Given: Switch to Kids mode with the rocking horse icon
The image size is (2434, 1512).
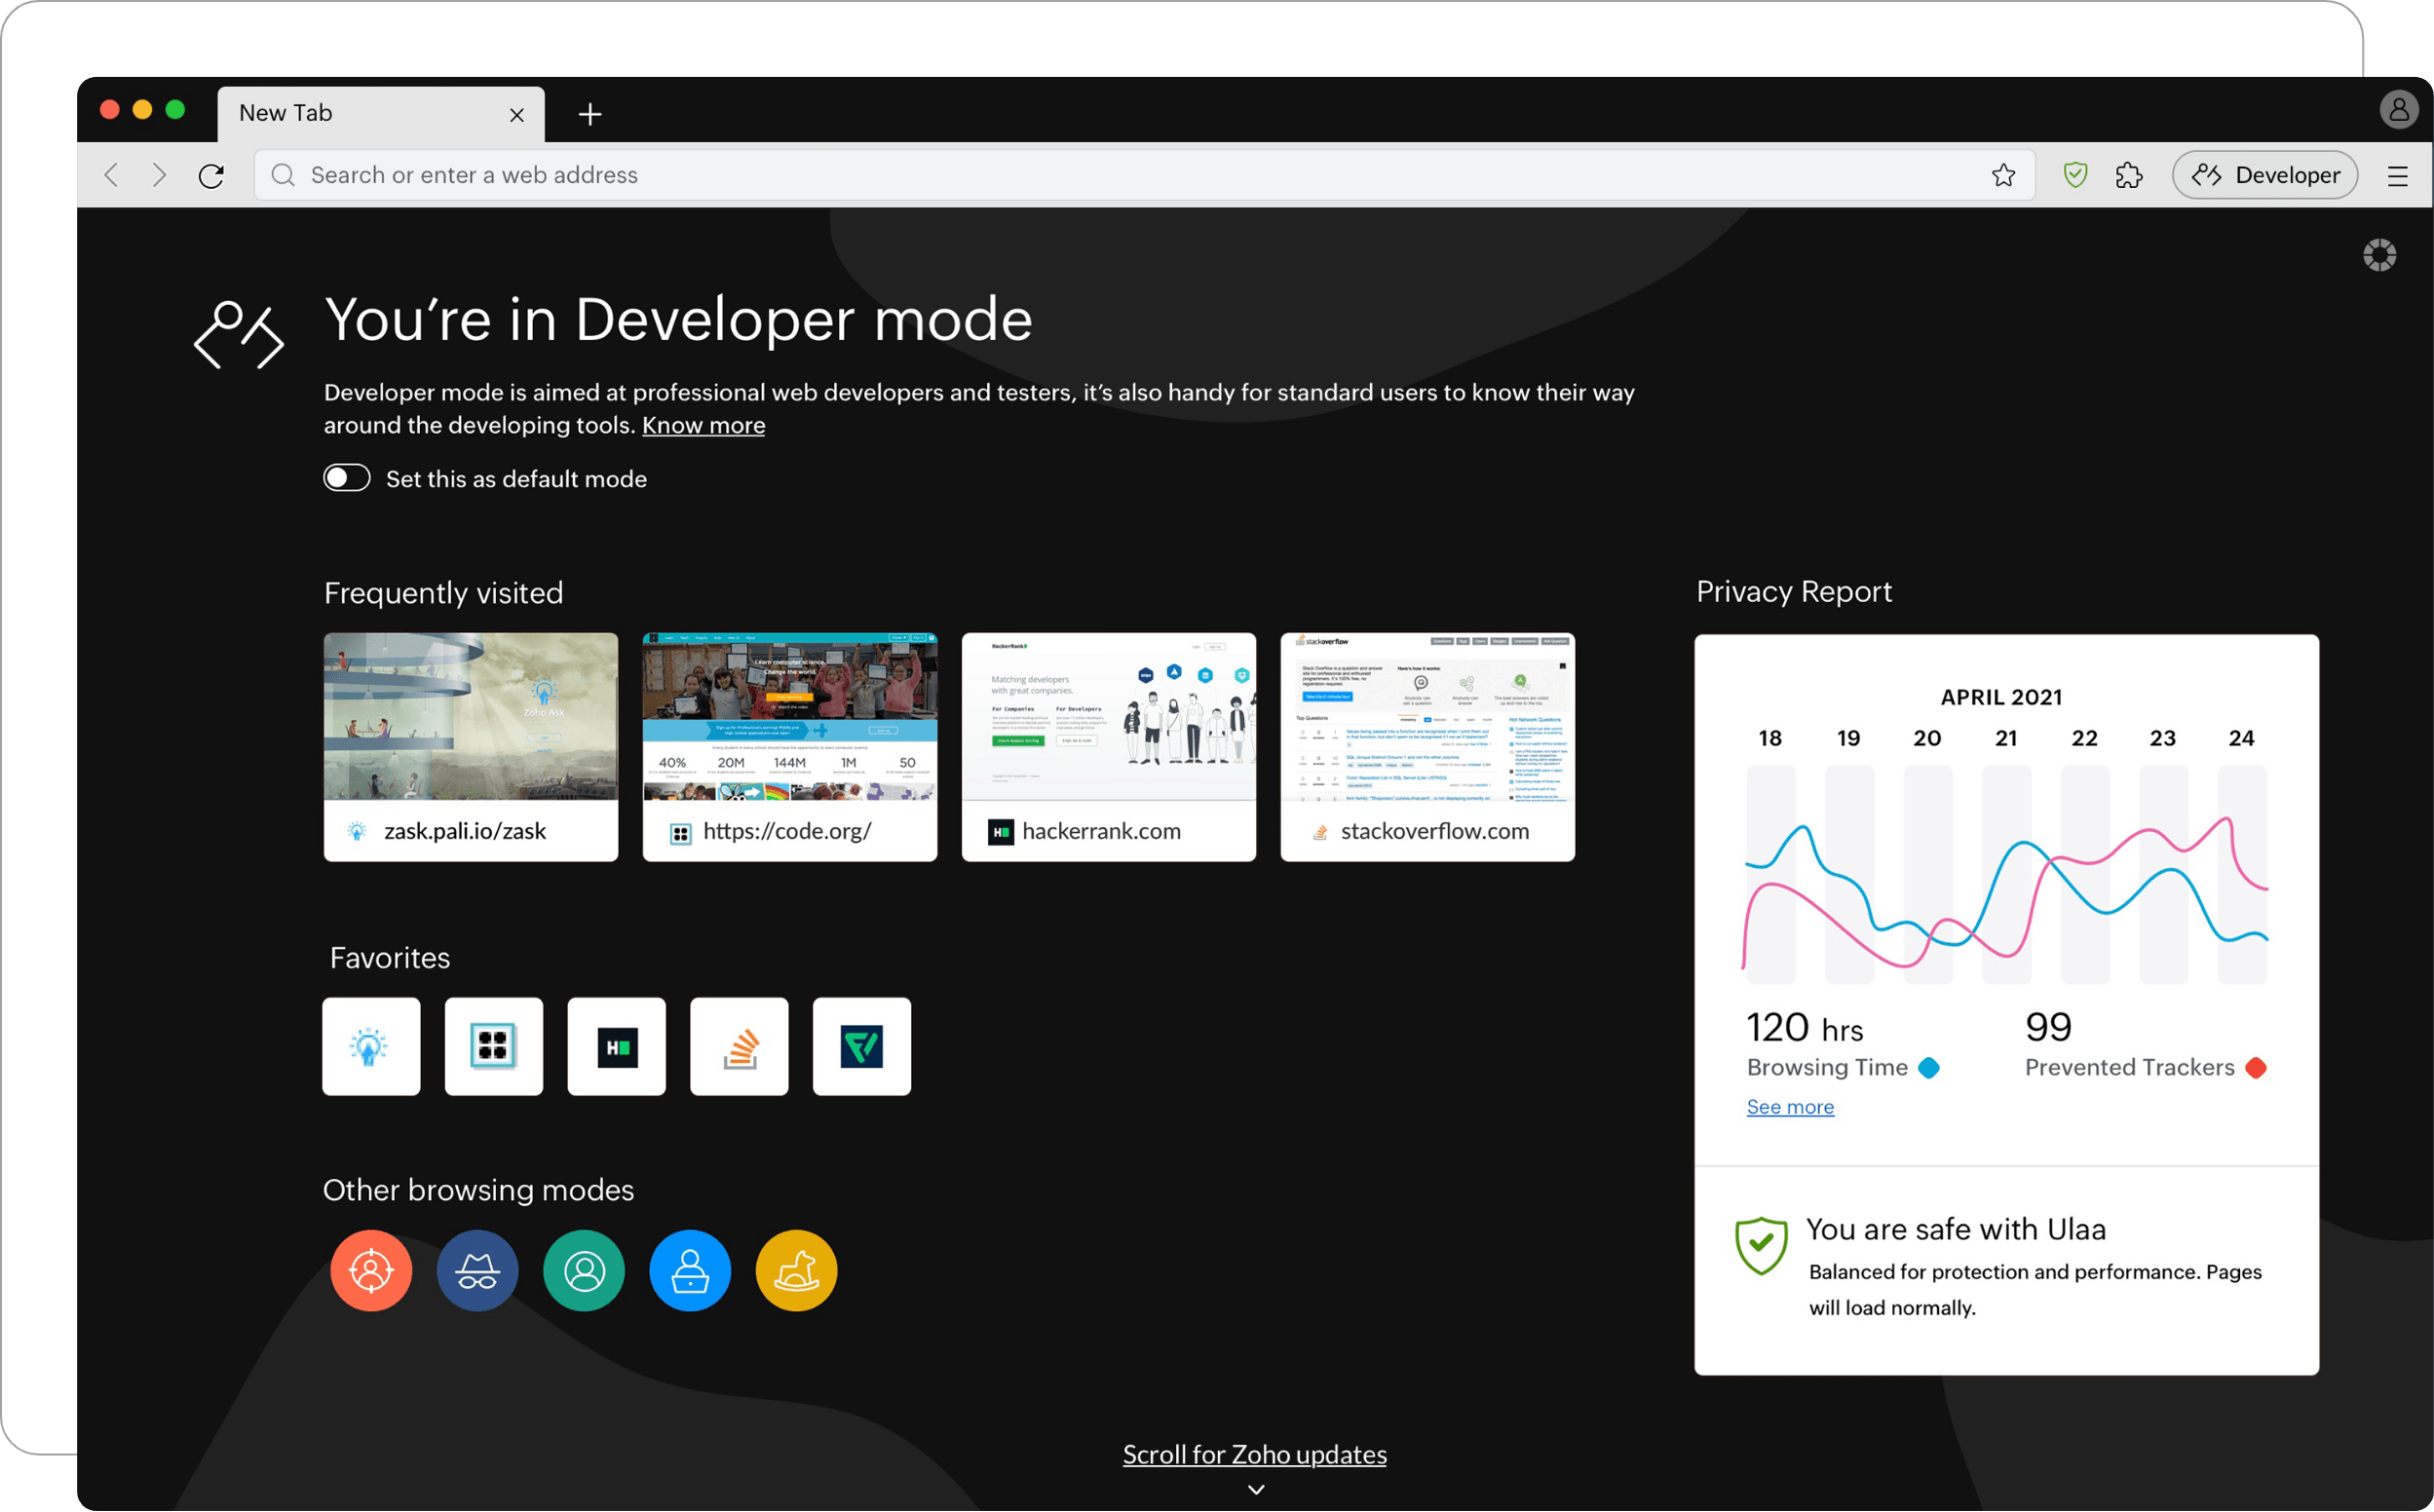Looking at the screenshot, I should (x=796, y=1270).
